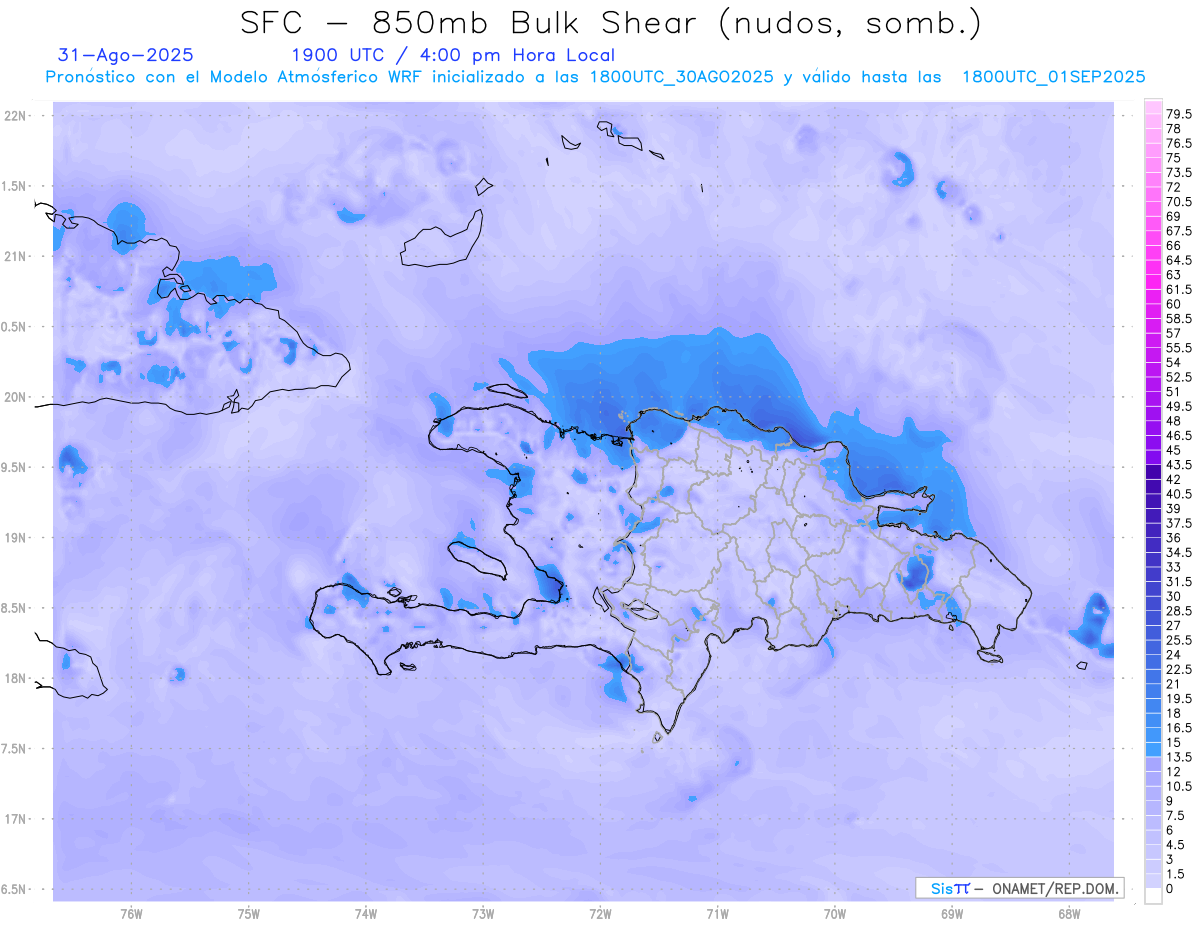Viewport: 1200px width, 927px height.
Task: Click the '1800UTC_01SEP2025' valid-until text
Action: pos(1054,77)
